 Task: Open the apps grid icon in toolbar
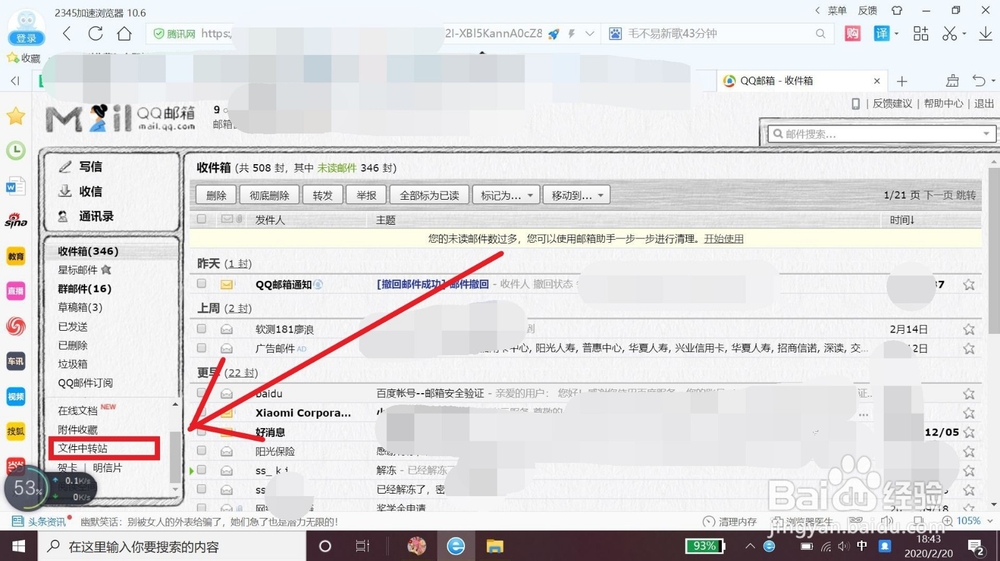coord(920,33)
